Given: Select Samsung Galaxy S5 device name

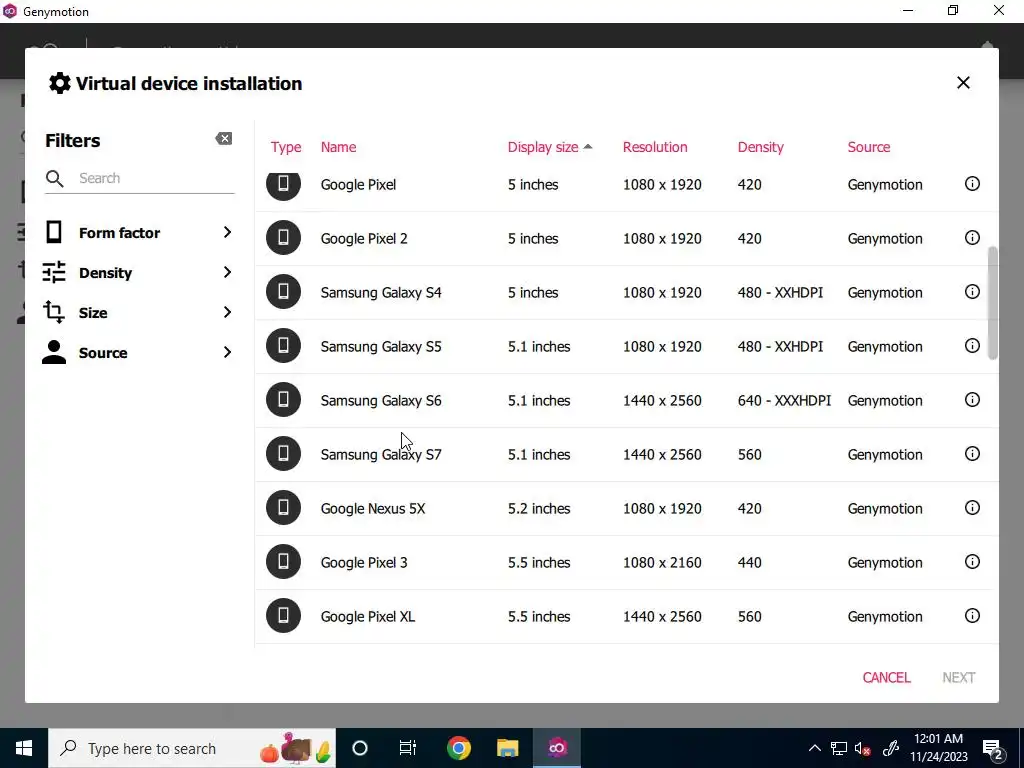Looking at the screenshot, I should click(381, 346).
